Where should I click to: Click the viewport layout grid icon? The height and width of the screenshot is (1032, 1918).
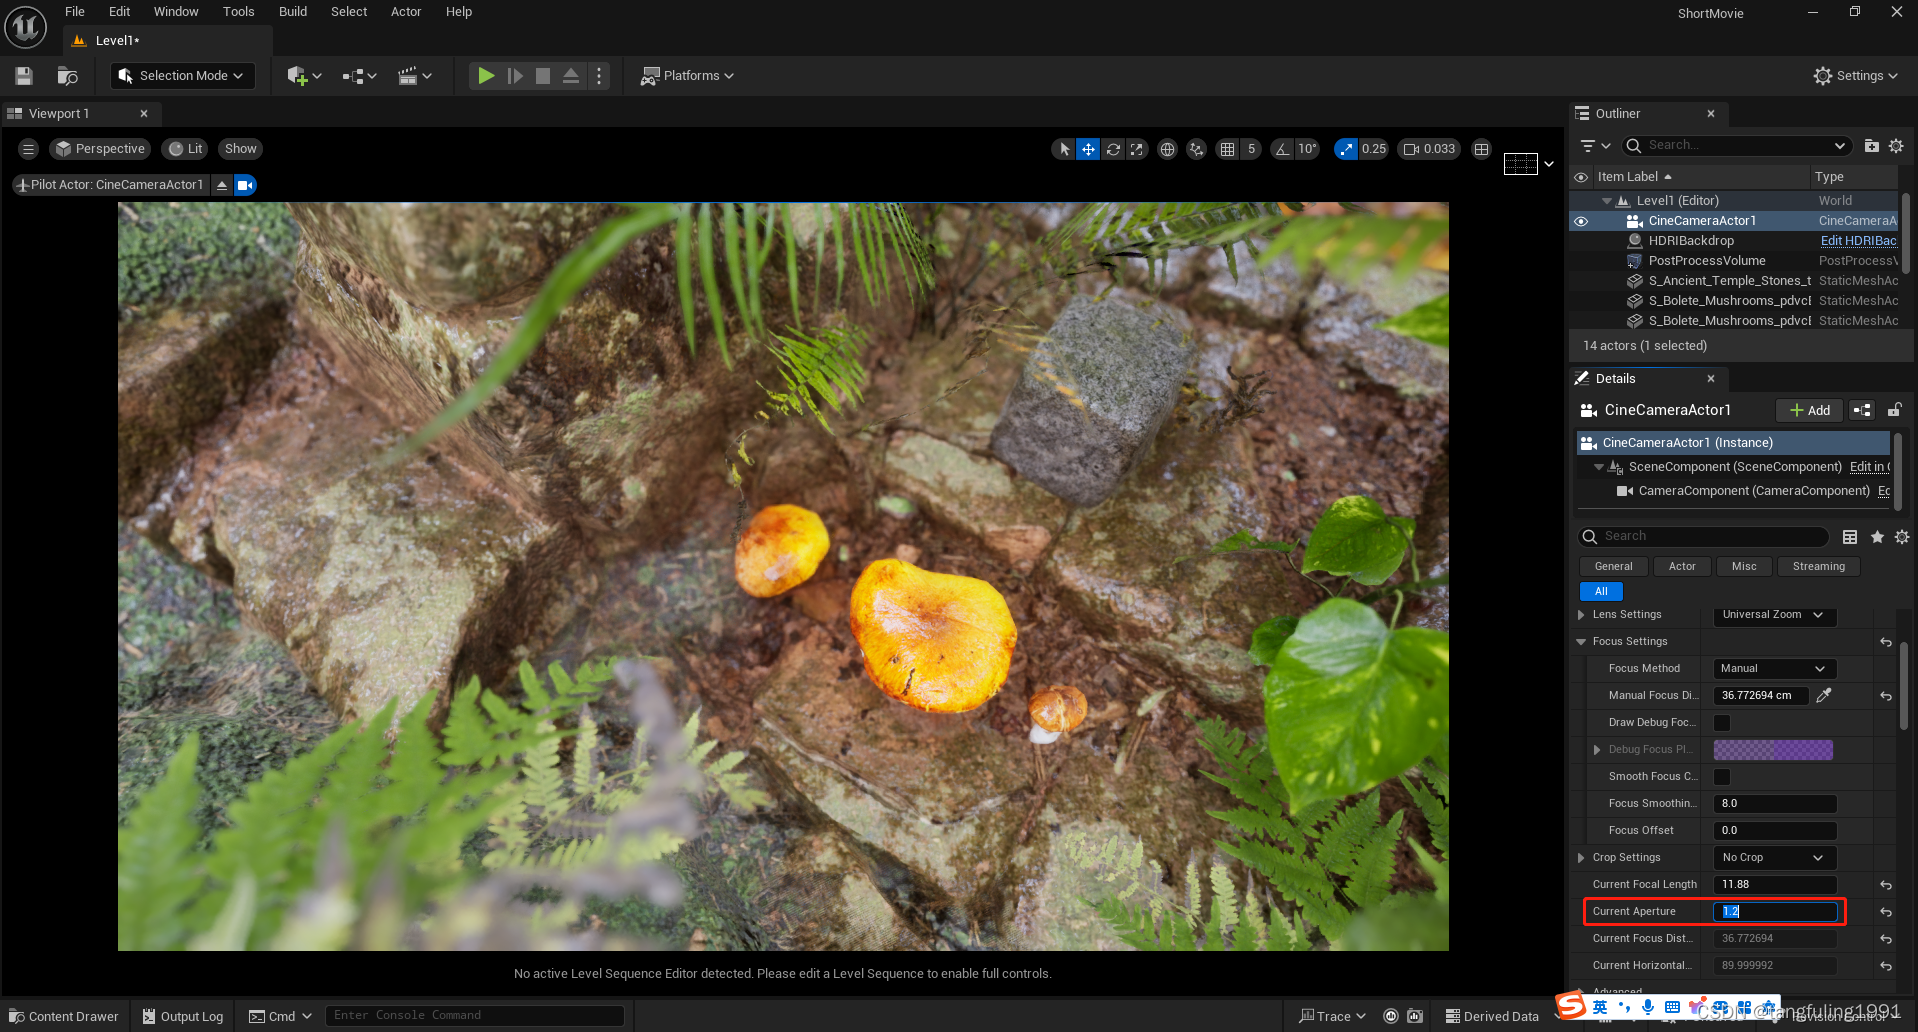pyautogui.click(x=1482, y=149)
